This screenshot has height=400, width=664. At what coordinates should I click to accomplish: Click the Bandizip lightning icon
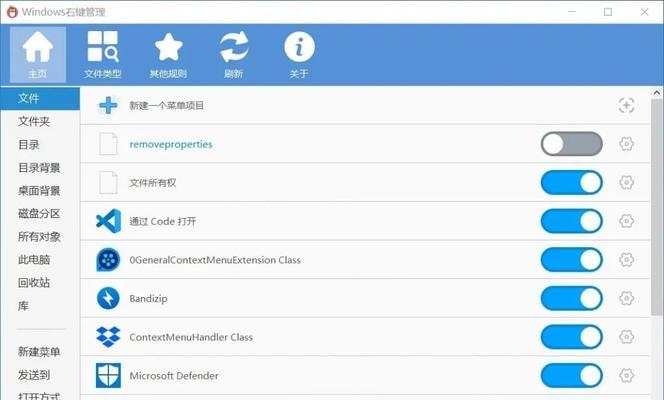(x=108, y=298)
